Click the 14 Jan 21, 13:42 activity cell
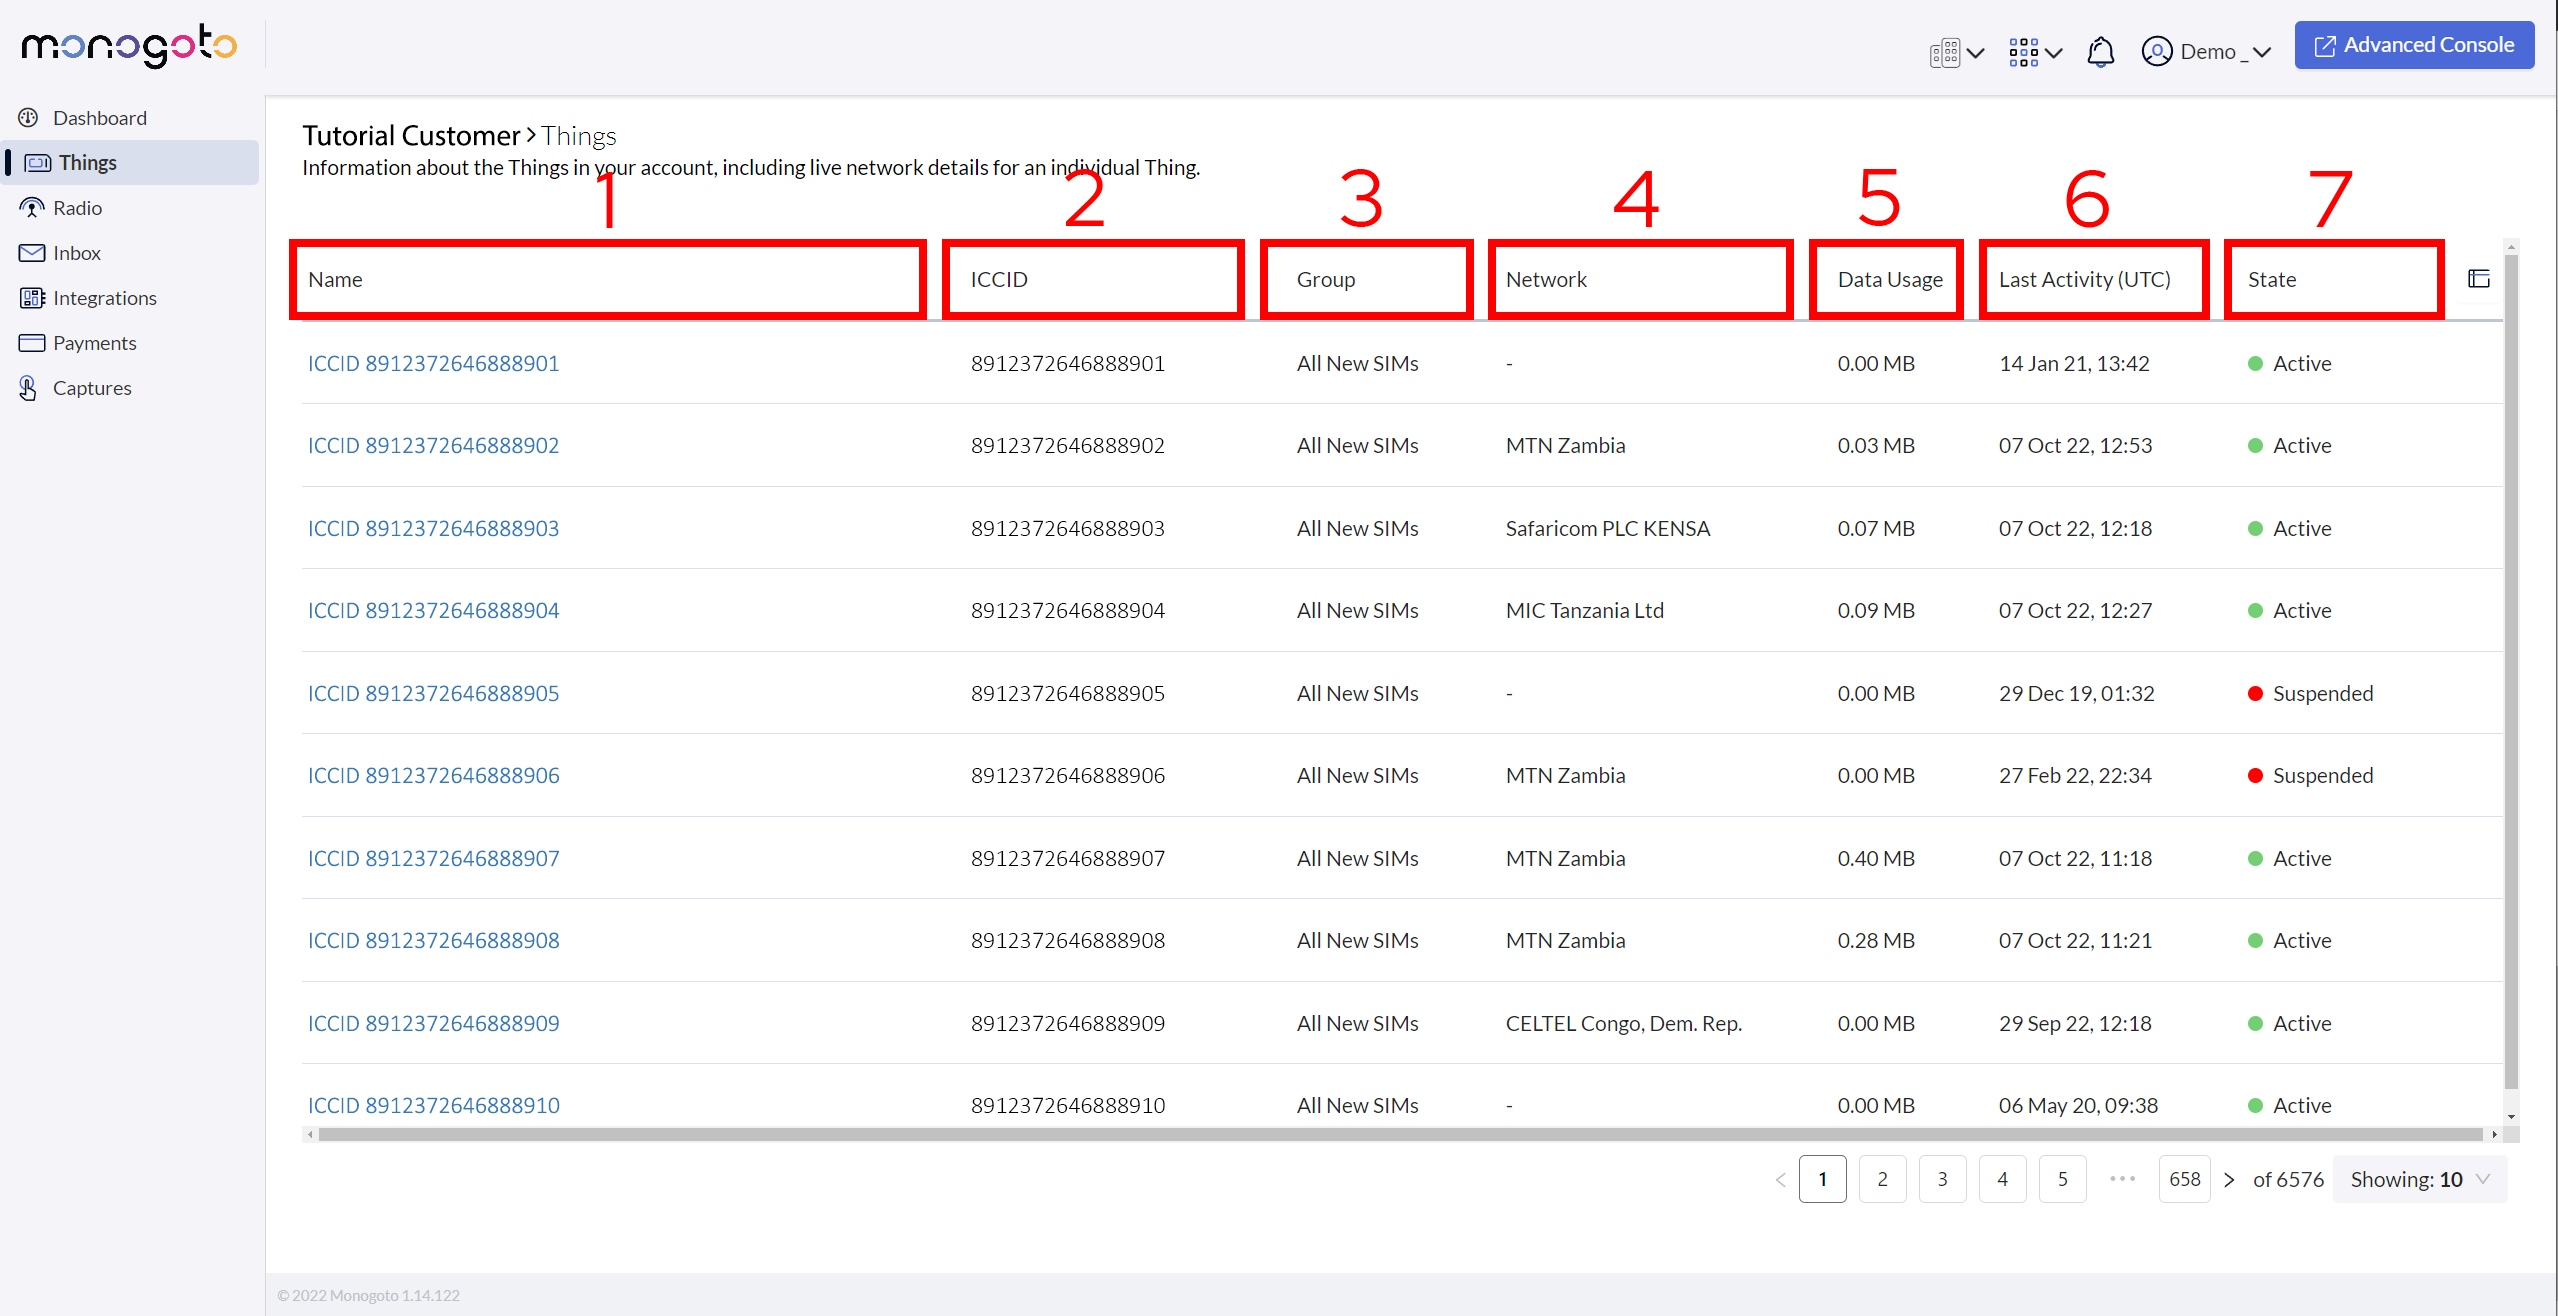 point(2073,364)
